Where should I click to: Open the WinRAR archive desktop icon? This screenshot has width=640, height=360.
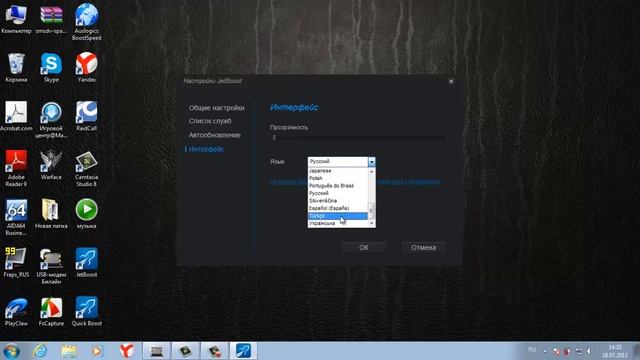51,18
